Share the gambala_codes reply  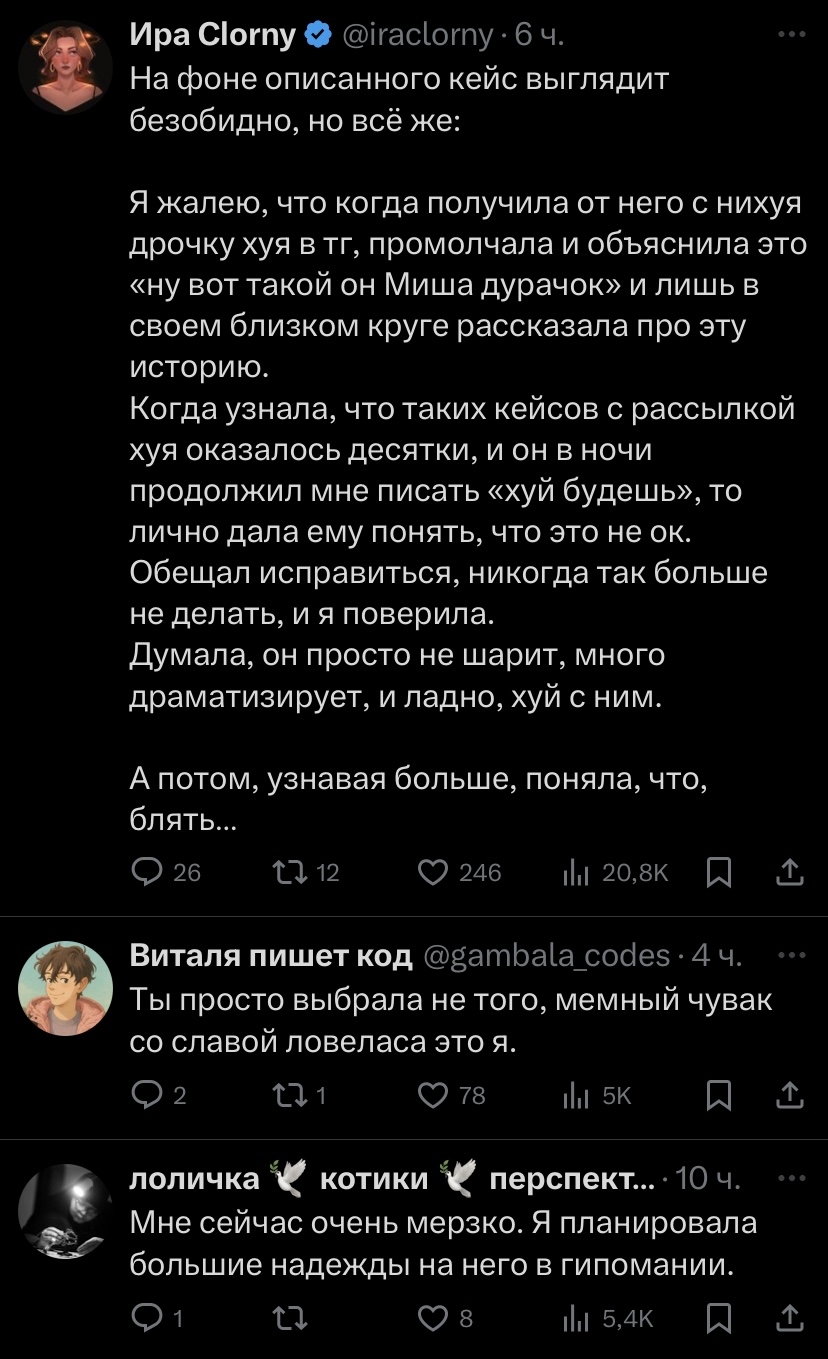click(x=790, y=1096)
